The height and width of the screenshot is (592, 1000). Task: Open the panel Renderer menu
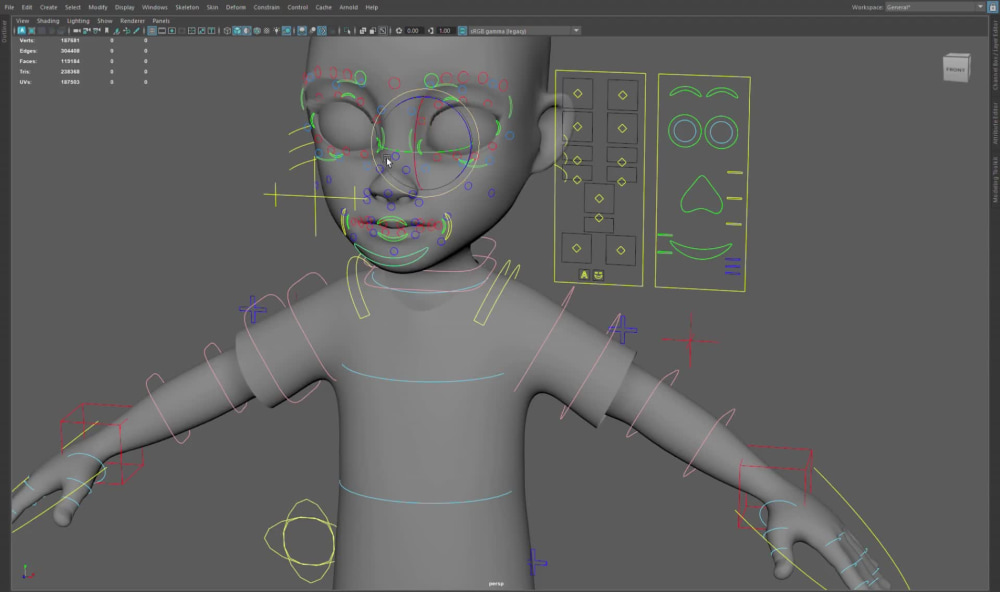(x=133, y=21)
